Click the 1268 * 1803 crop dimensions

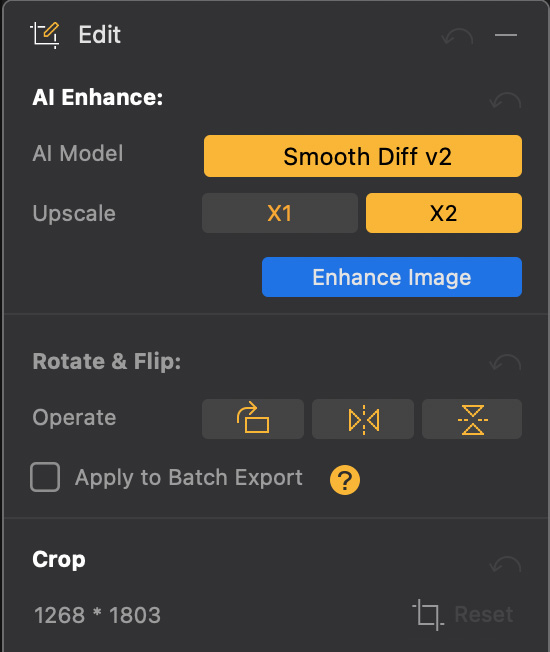tap(97, 615)
